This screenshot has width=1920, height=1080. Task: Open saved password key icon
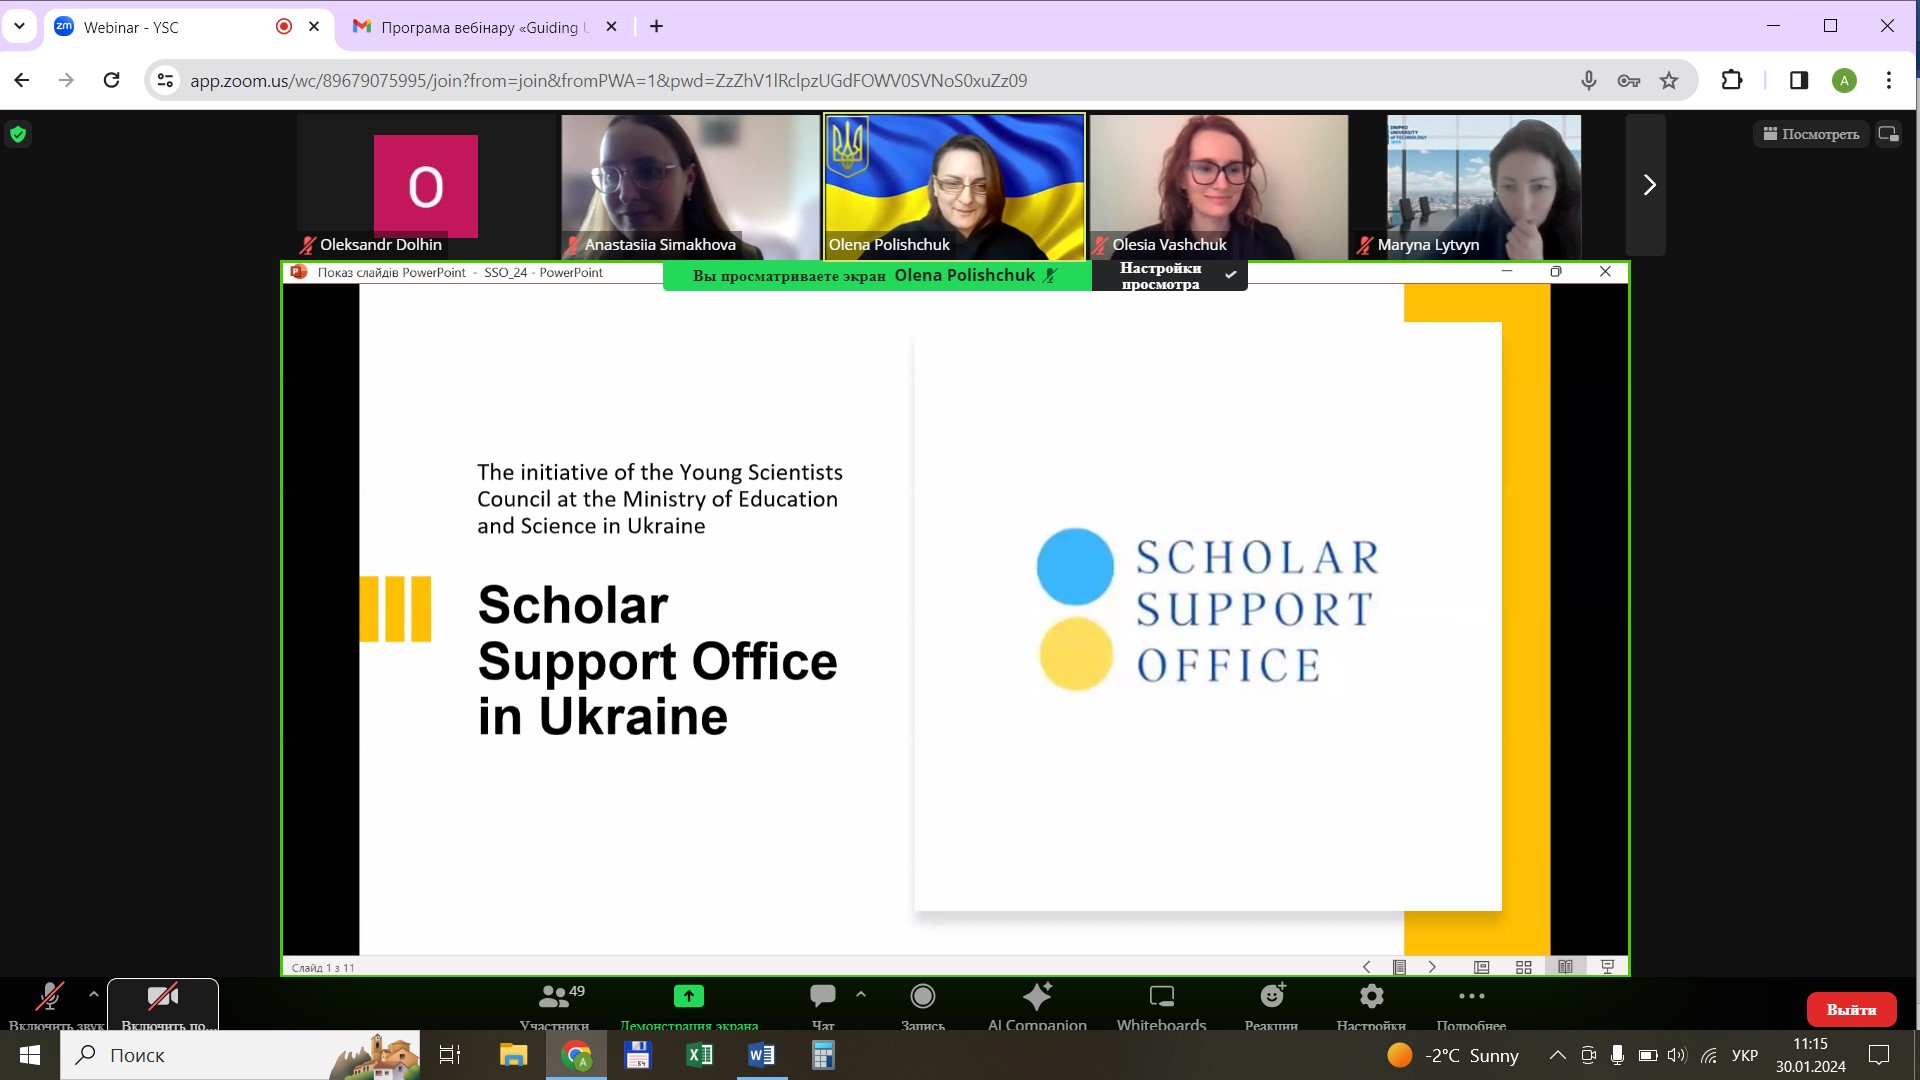click(1628, 80)
